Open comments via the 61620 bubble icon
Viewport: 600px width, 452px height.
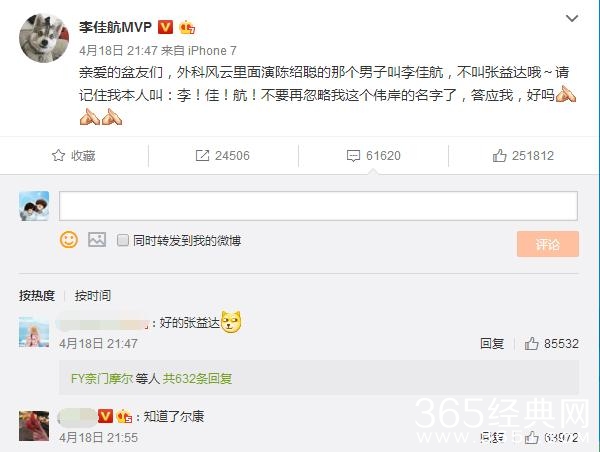coord(353,156)
